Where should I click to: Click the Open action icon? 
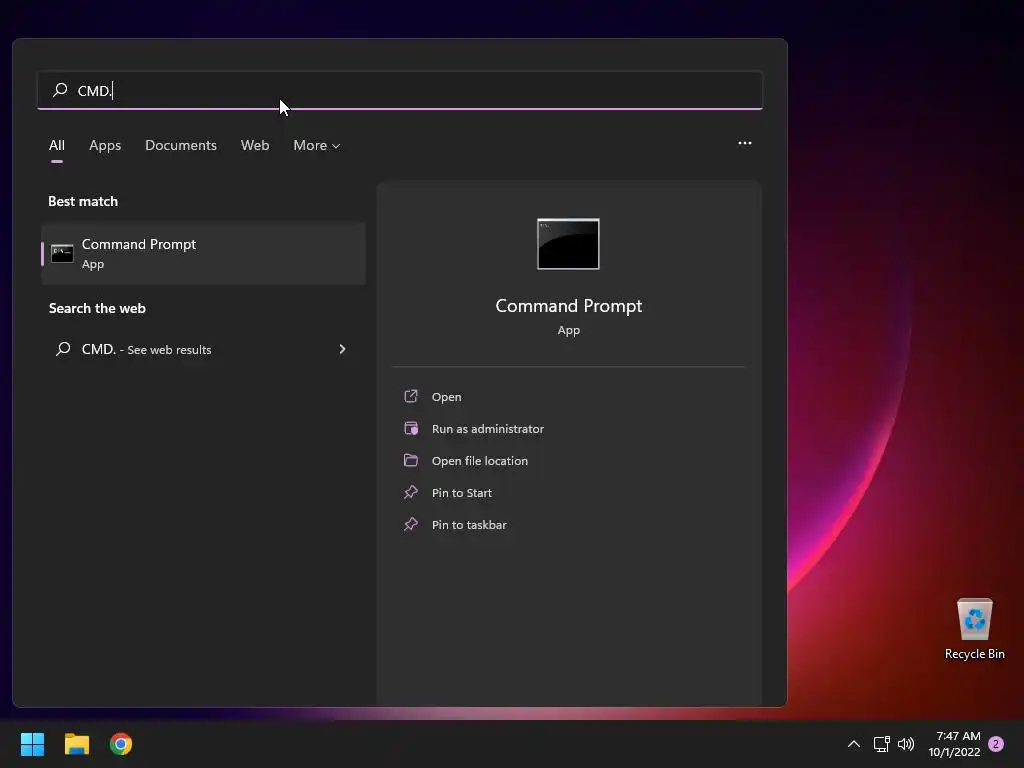(x=411, y=396)
